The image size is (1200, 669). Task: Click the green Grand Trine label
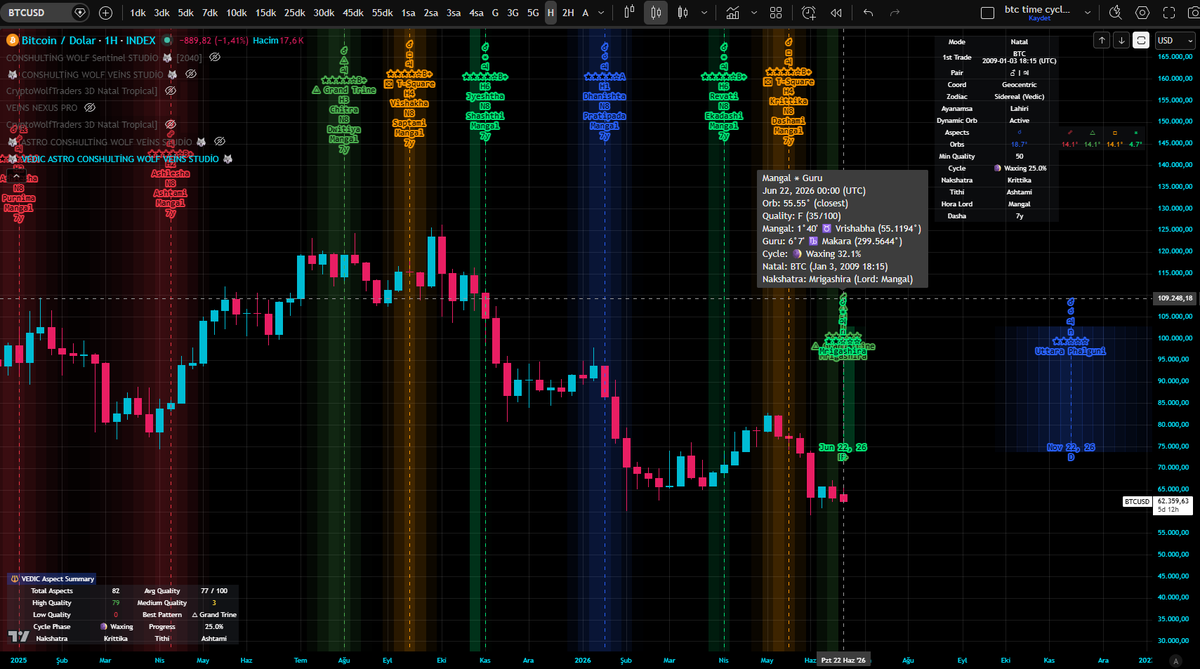pyautogui.click(x=345, y=89)
